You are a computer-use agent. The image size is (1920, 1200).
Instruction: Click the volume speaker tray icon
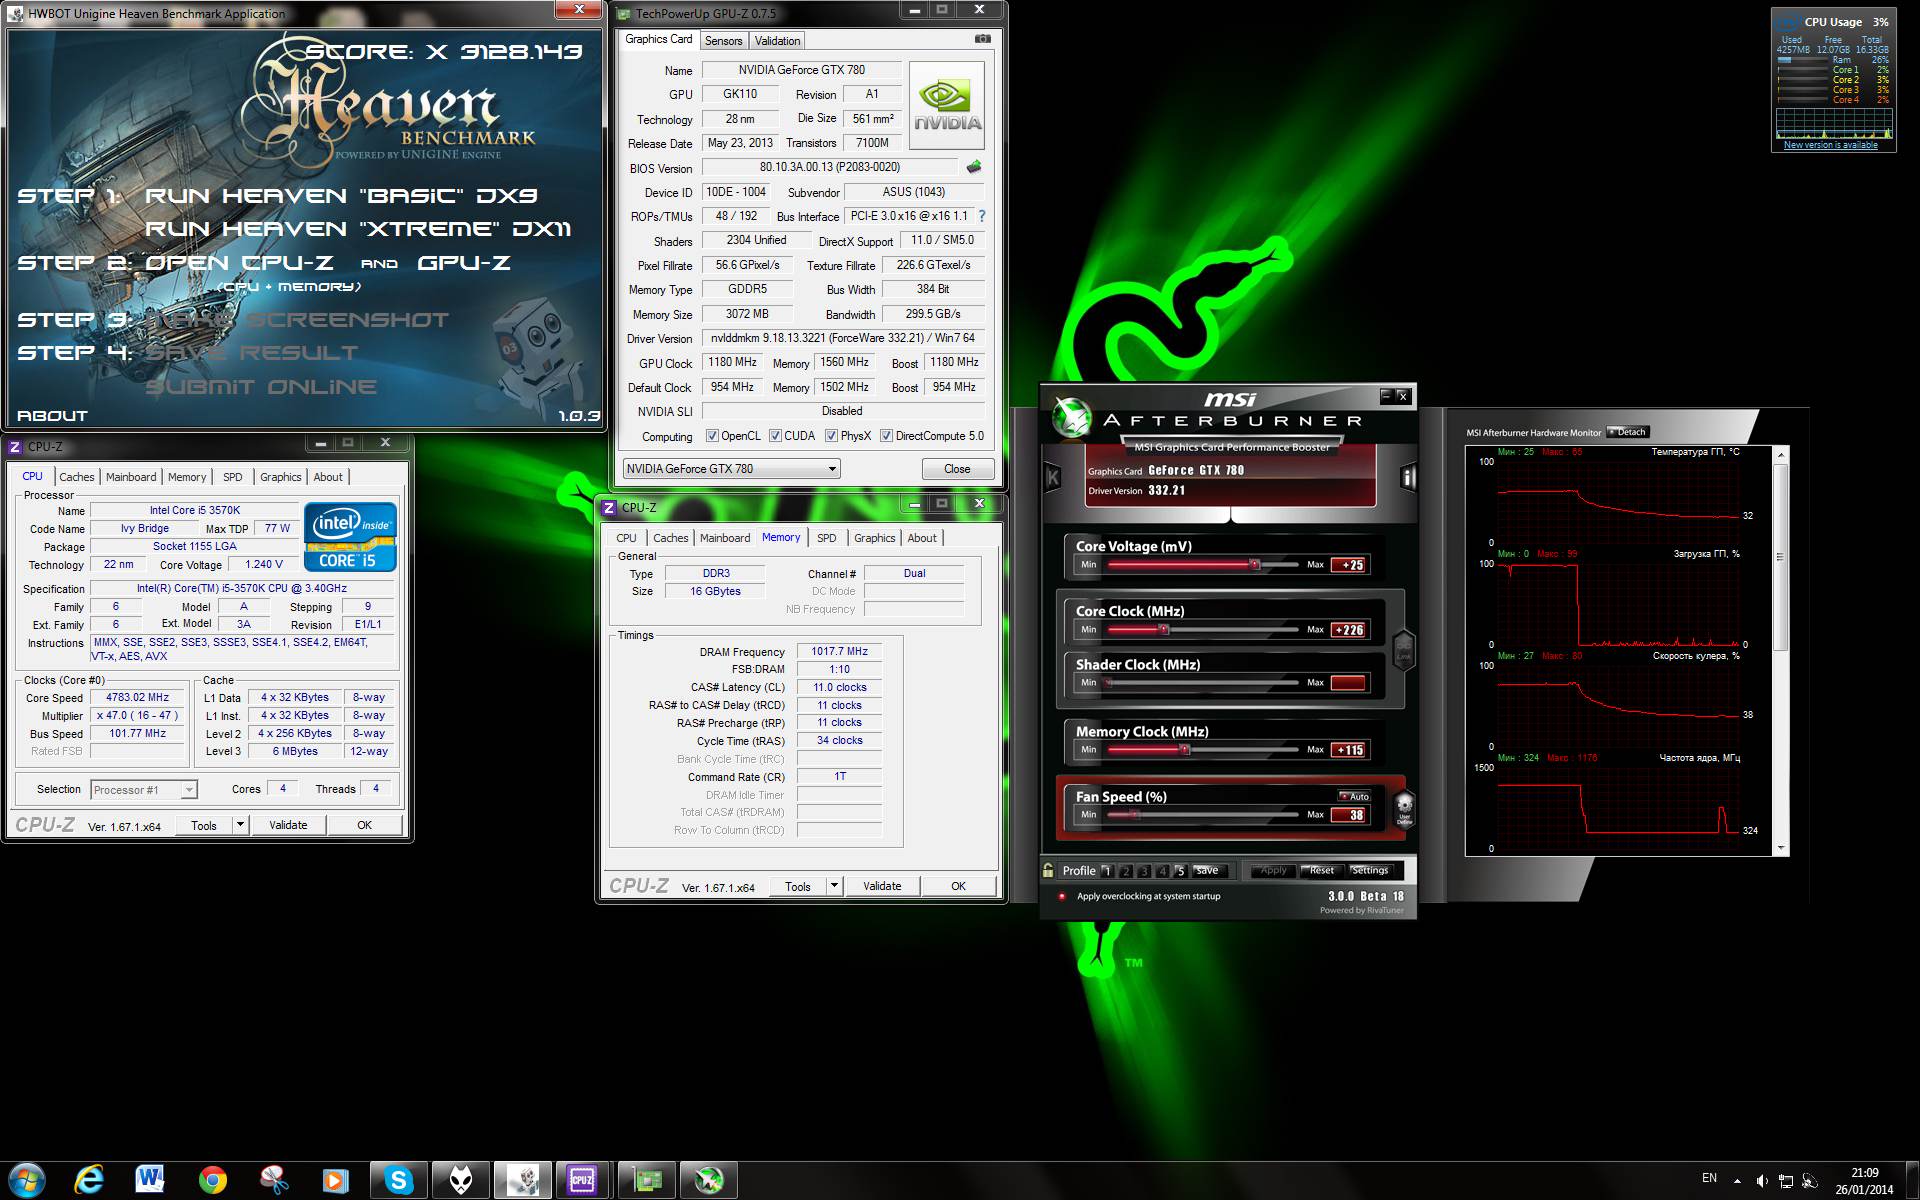click(1762, 1181)
